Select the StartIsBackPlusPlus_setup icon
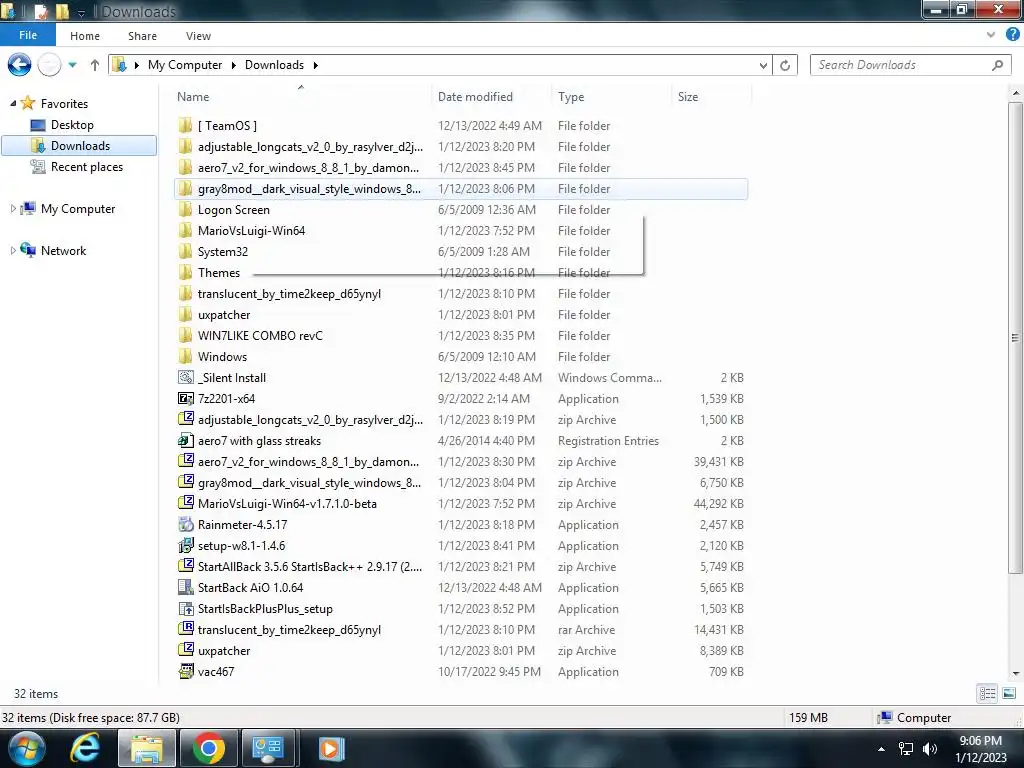 click(186, 608)
